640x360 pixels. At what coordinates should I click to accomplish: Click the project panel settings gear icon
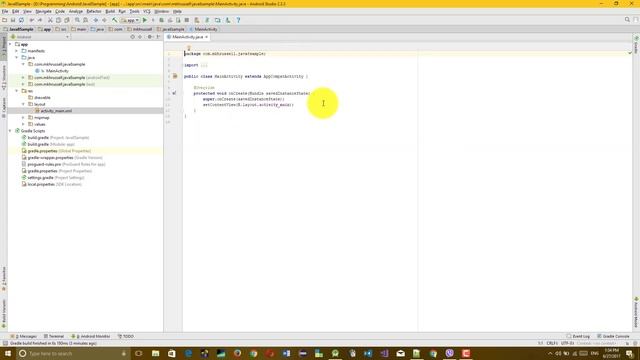pos(149,37)
